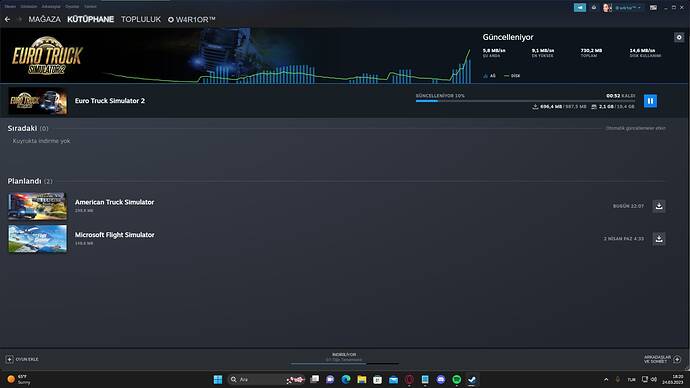Image resolution: width=690 pixels, height=388 pixels.
Task: Start Microsoft Flight Simulator download now
Action: (x=659, y=238)
